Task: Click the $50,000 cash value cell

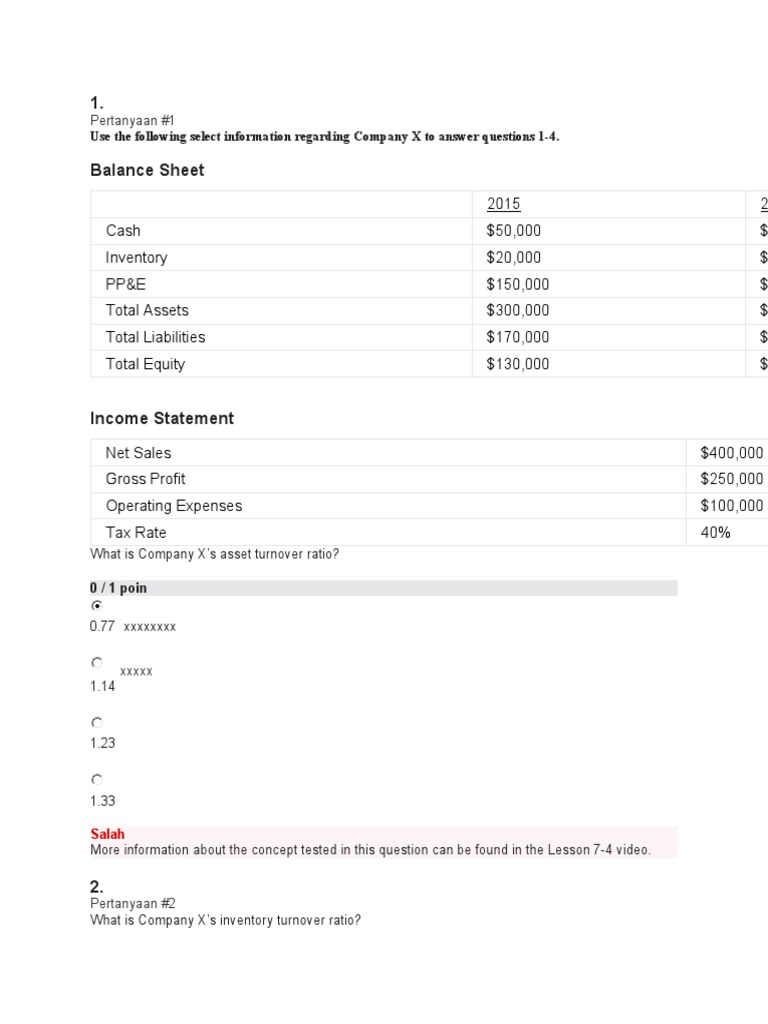Action: click(513, 231)
